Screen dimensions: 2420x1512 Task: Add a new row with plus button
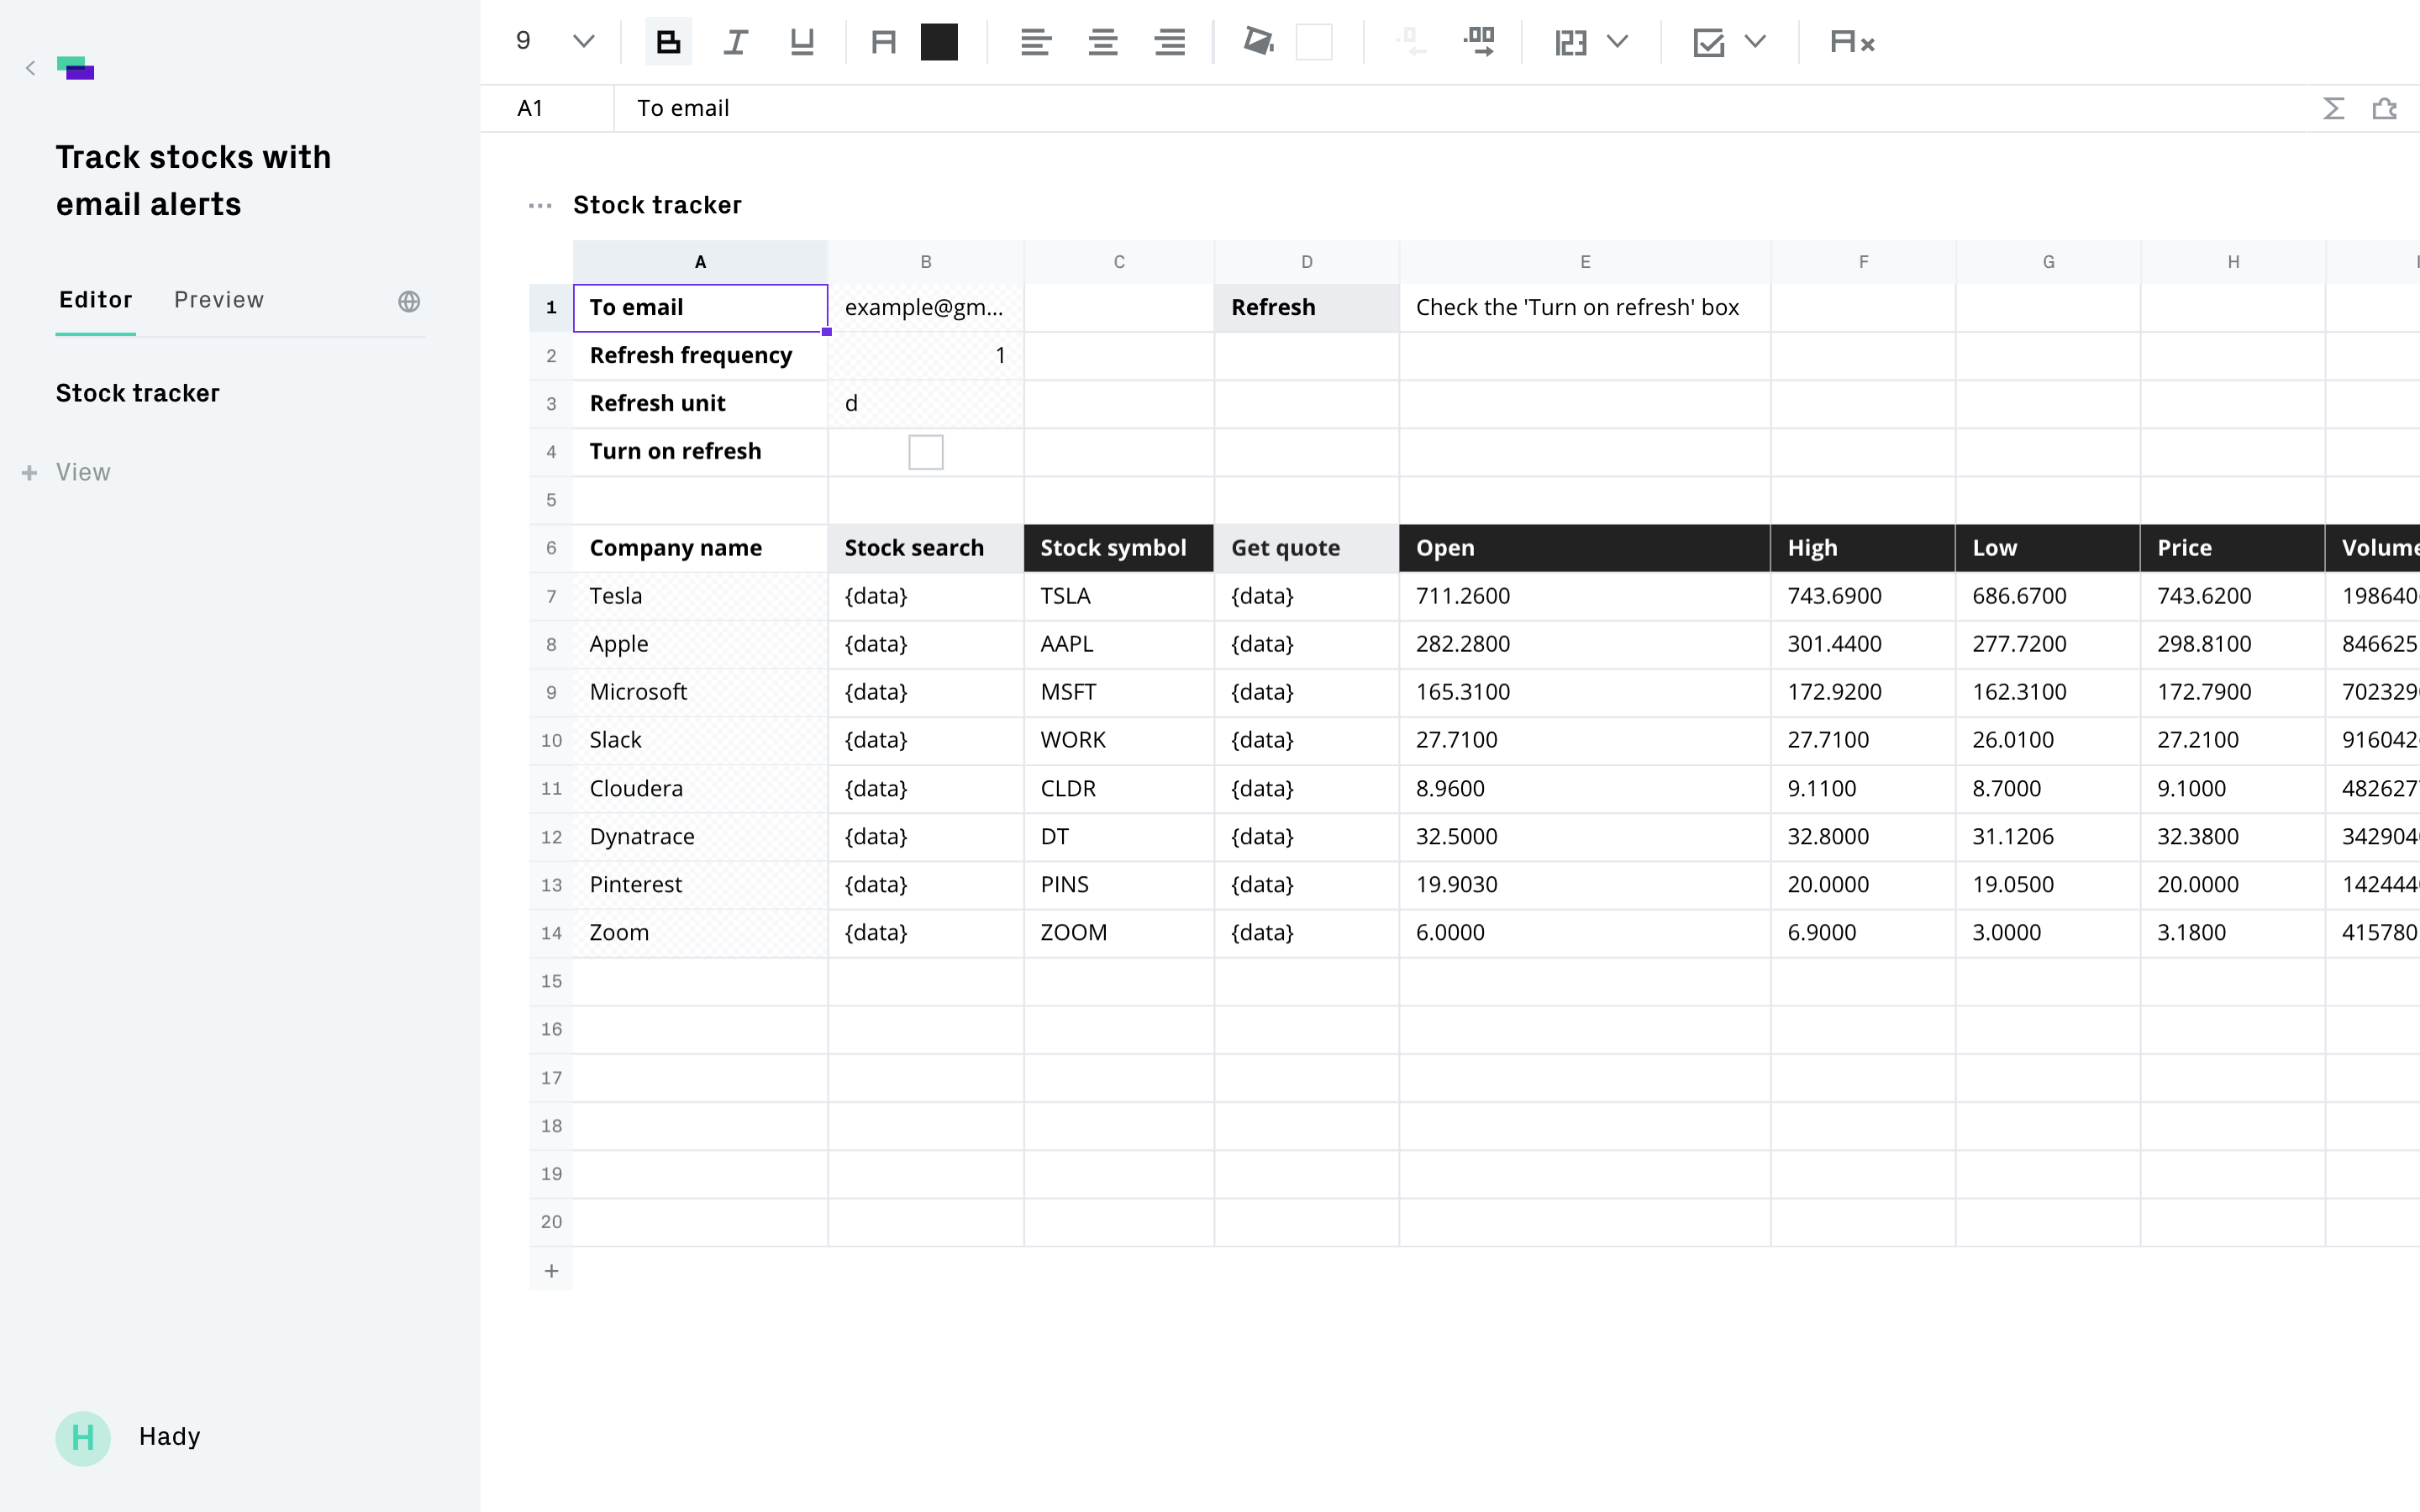pos(551,1271)
